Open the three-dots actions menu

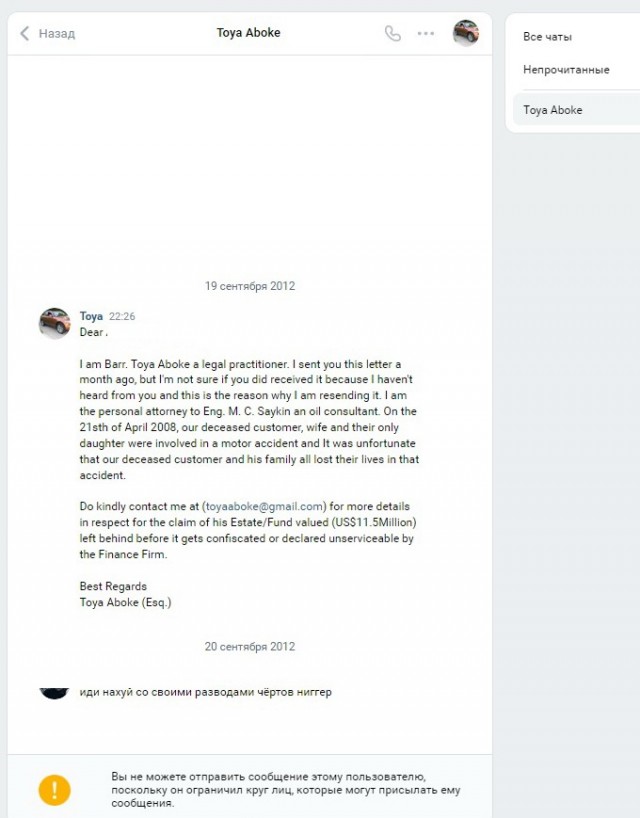(x=426, y=33)
